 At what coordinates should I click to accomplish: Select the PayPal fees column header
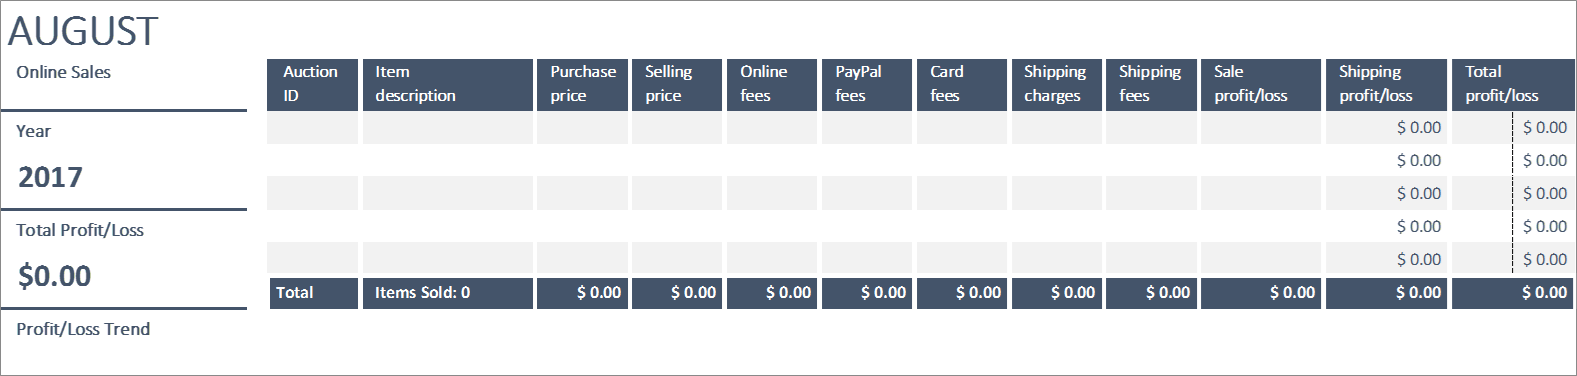click(x=867, y=84)
